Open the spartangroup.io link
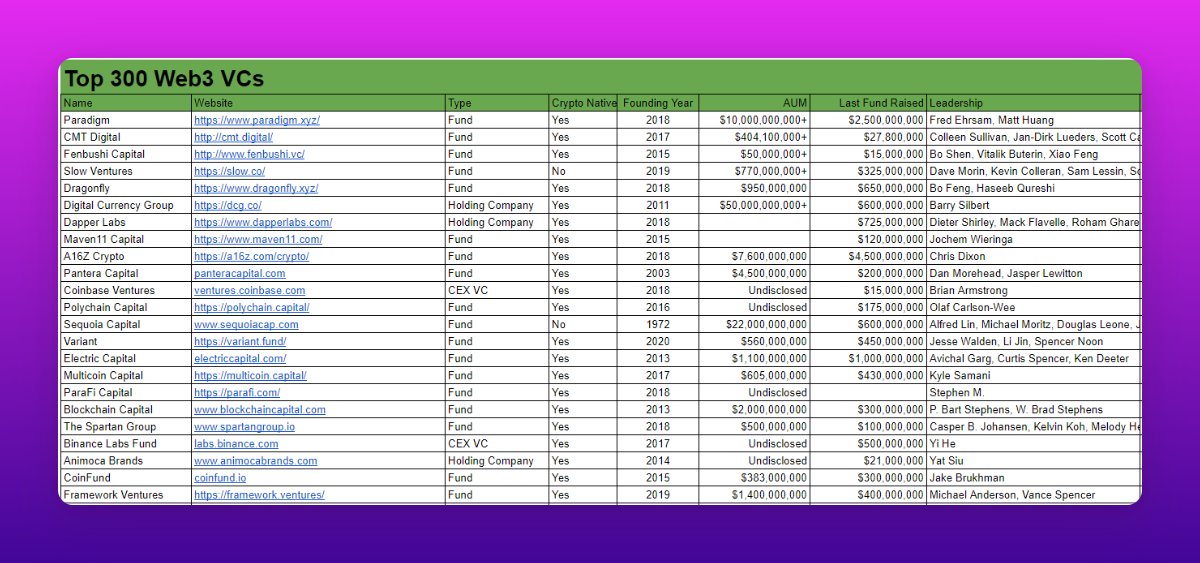Screen dimensions: 1200x563 coord(245,426)
